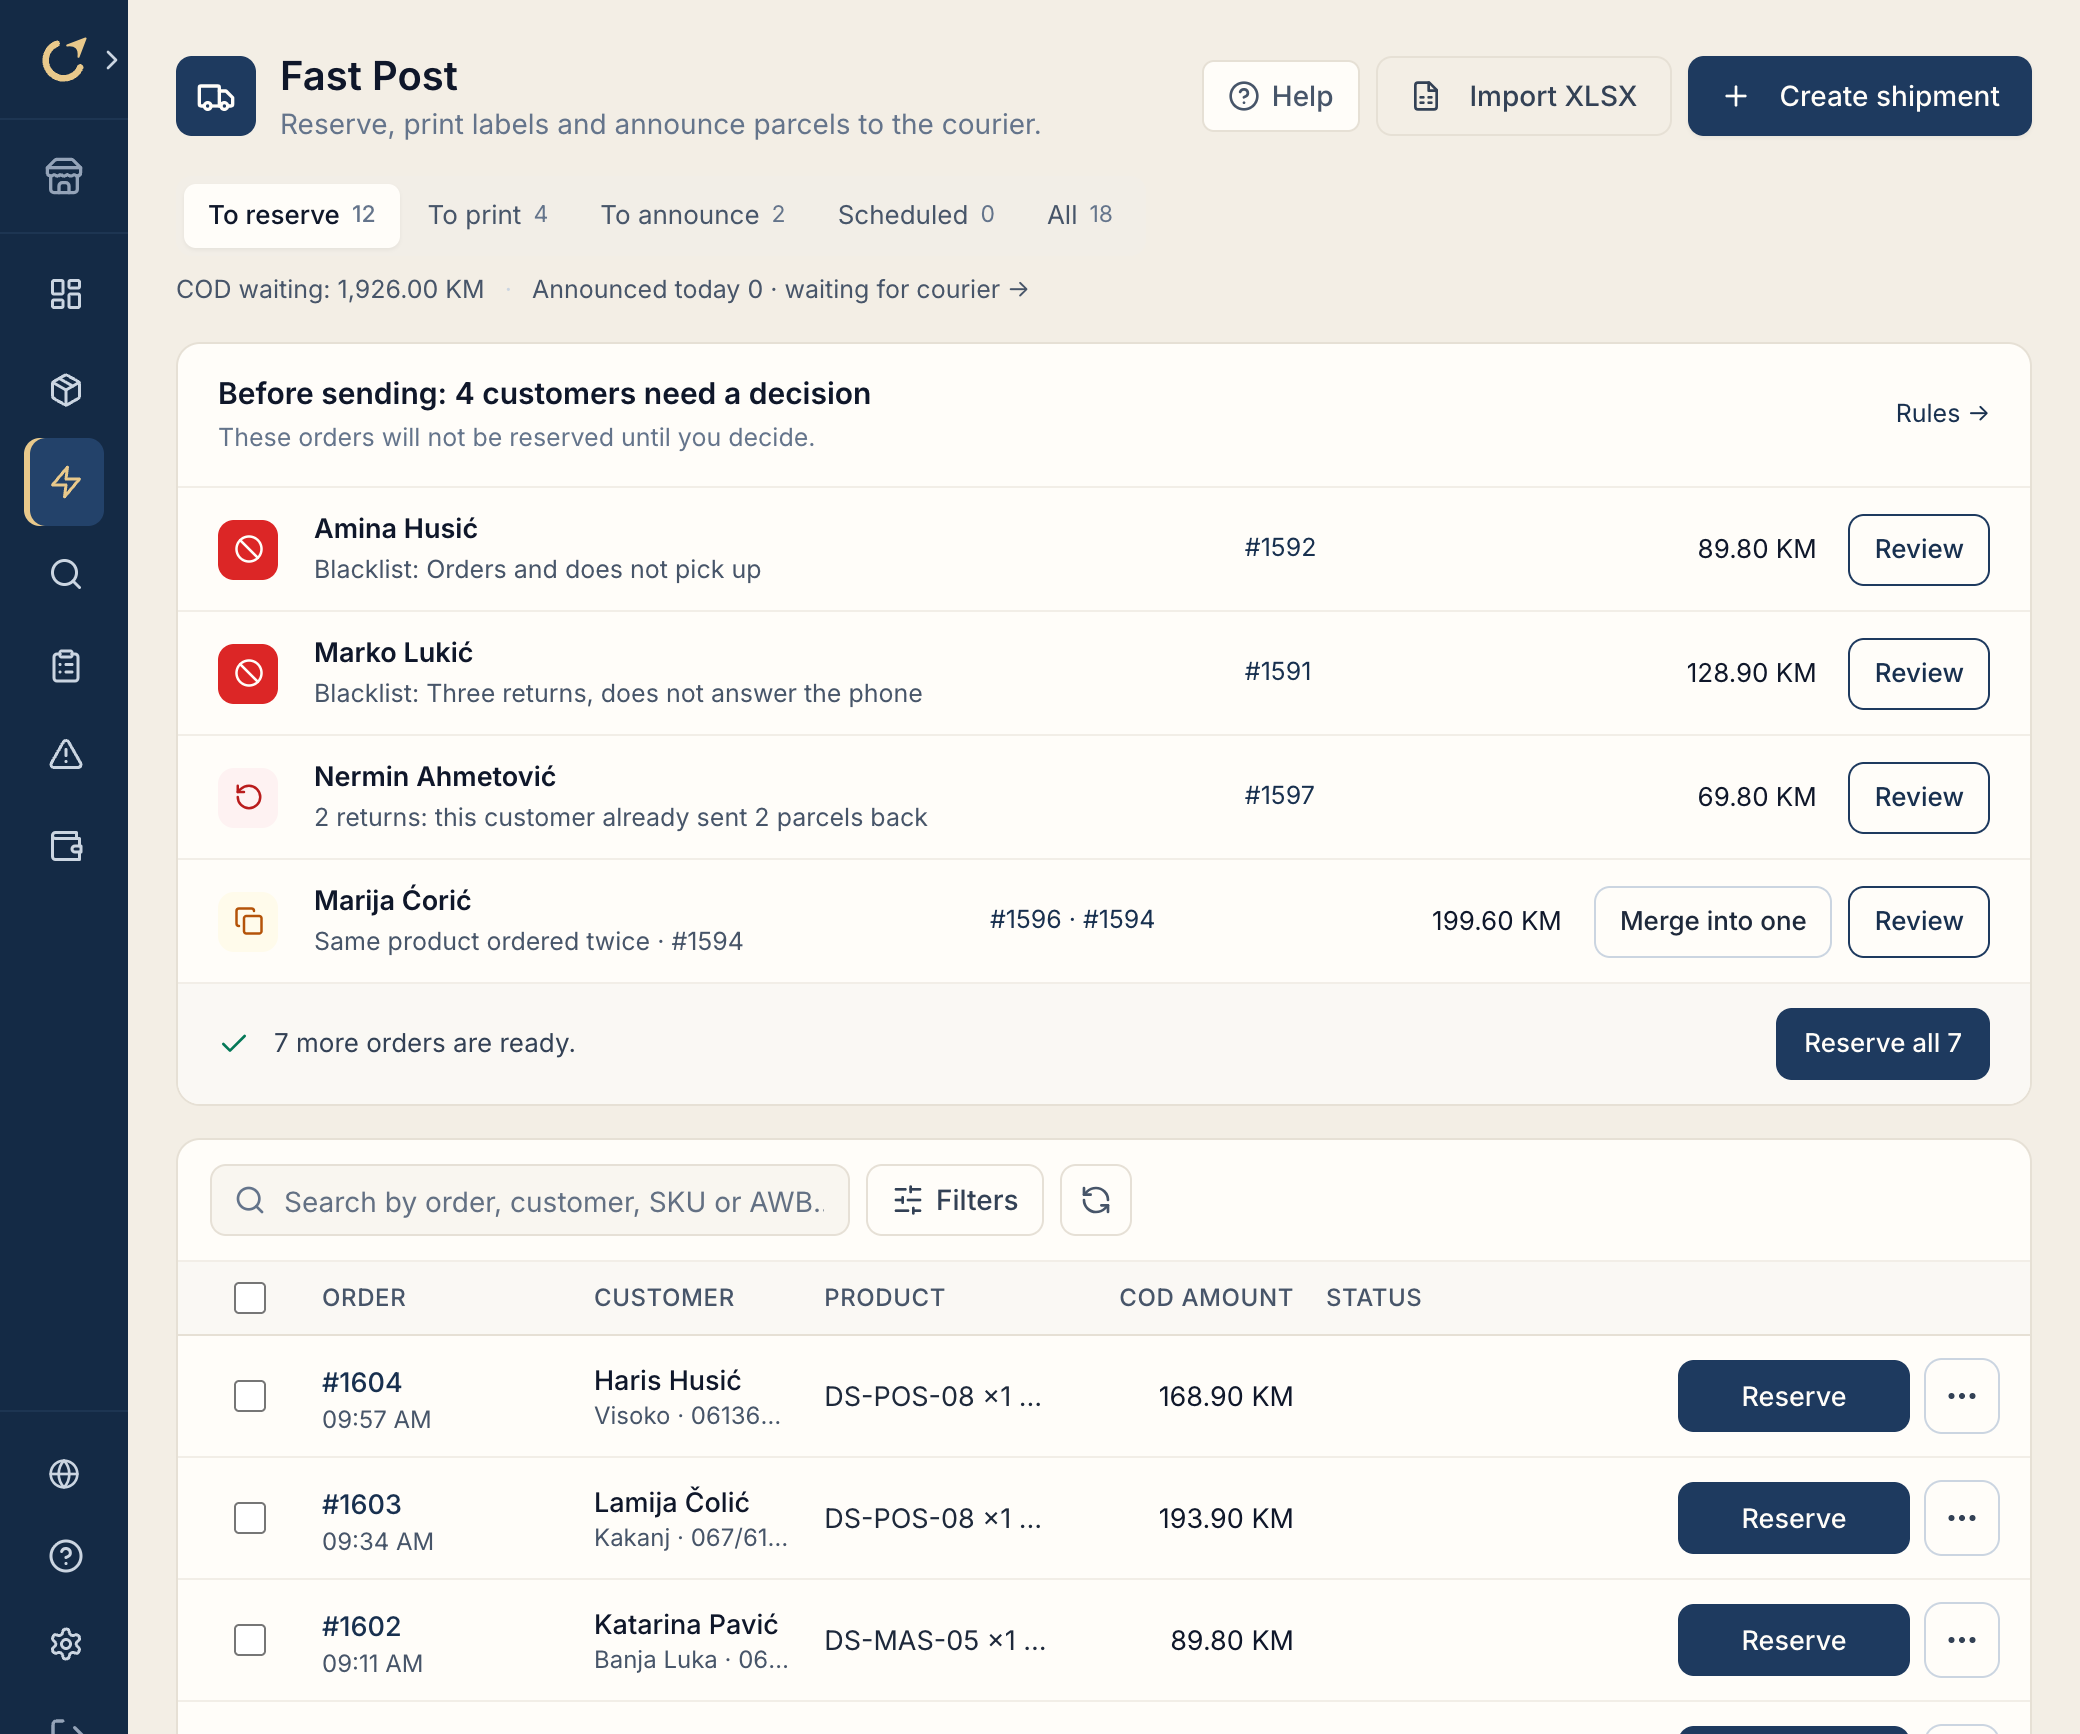Screen dimensions: 2080x1734
Task: Reserve order #1604 for Haris Husić
Action: tap(1794, 1396)
